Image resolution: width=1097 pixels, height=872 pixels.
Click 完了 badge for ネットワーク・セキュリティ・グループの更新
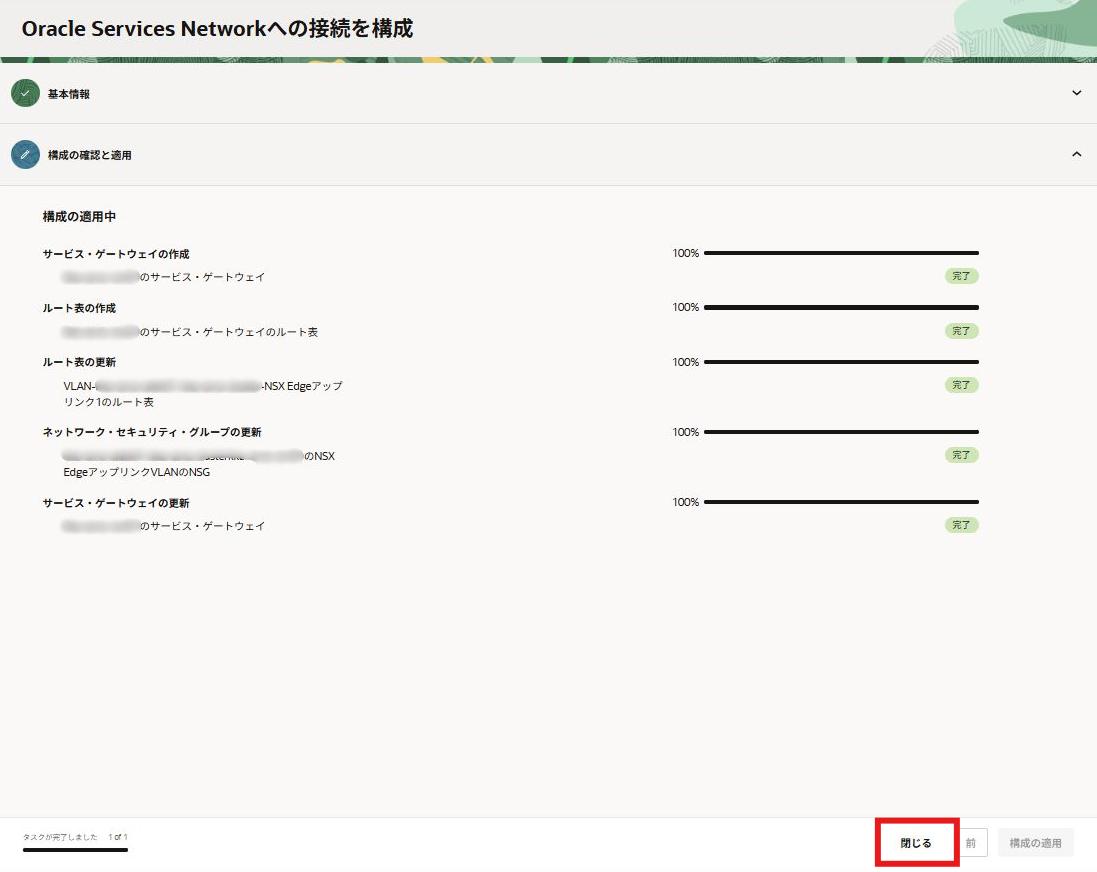coord(961,455)
